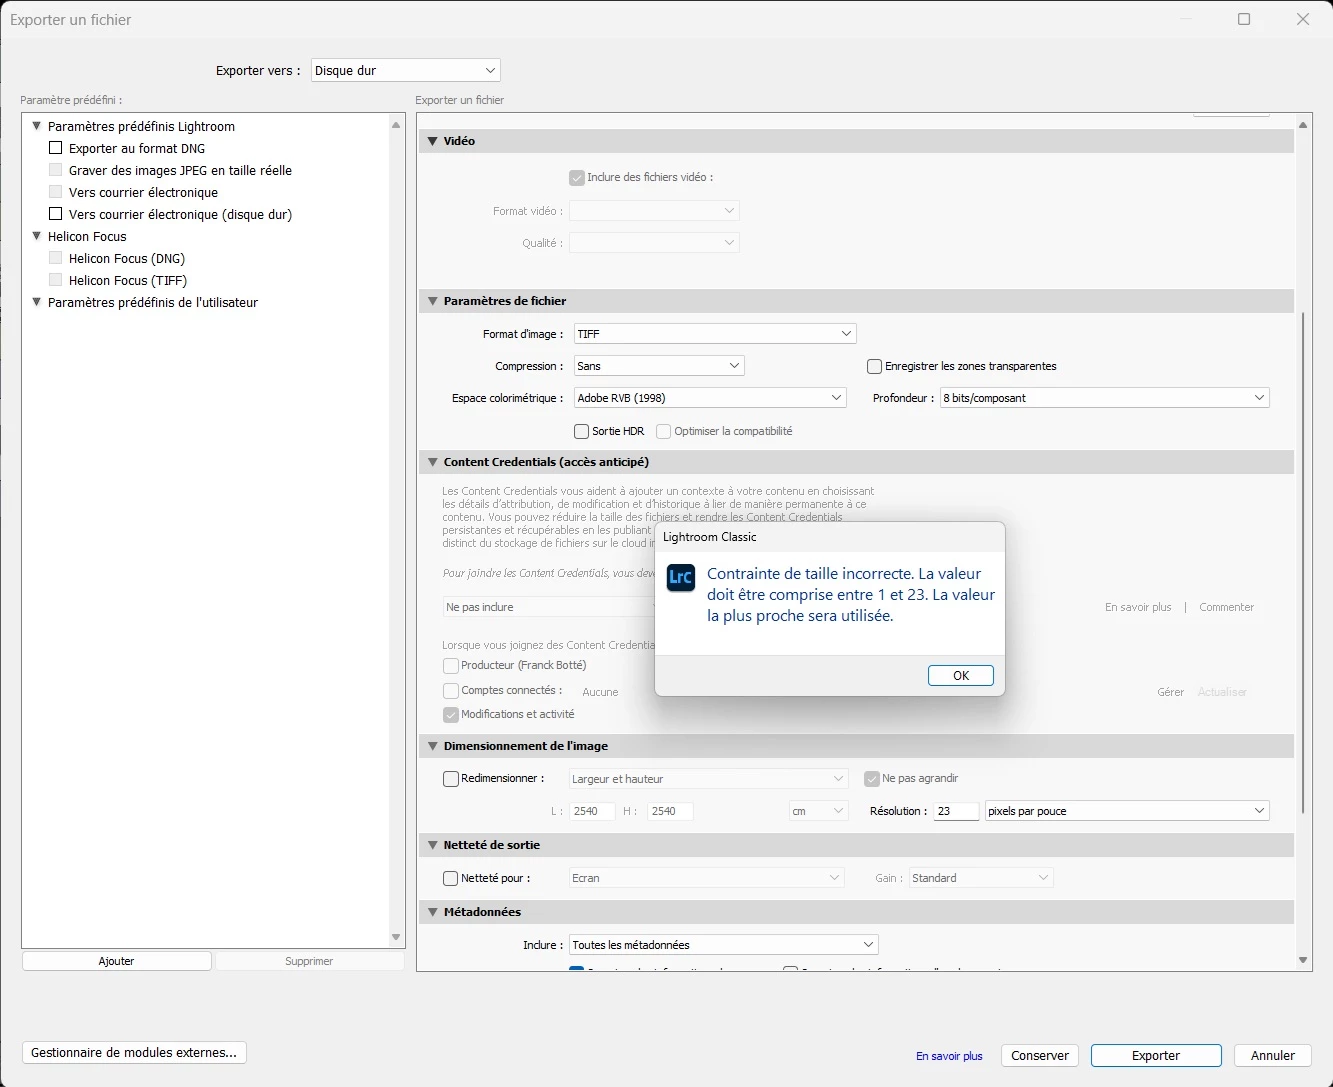1333x1087 pixels.
Task: Enable the Netteté pour checkbox
Action: (x=451, y=878)
